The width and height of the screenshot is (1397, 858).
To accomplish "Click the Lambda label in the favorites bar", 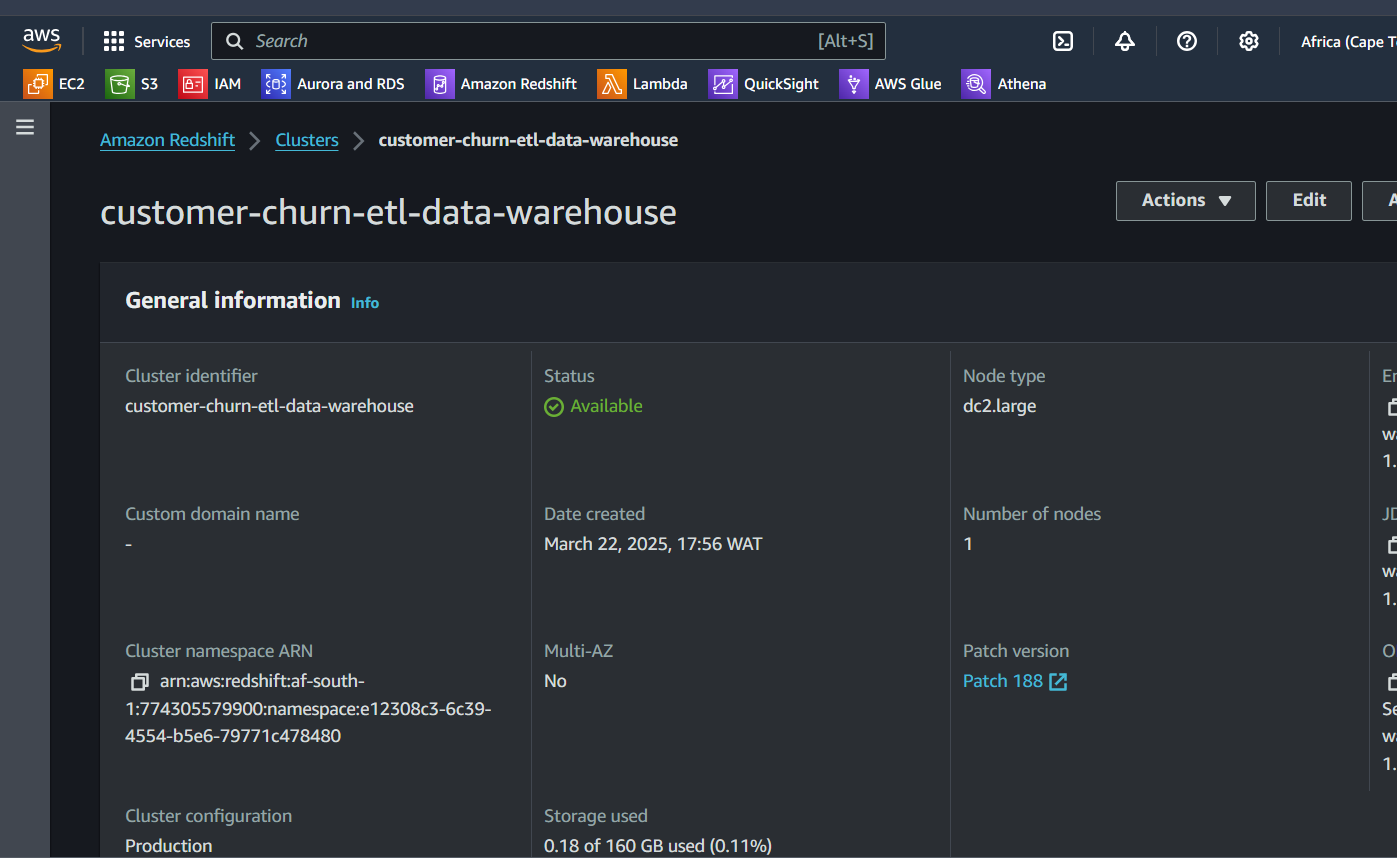I will click(660, 84).
